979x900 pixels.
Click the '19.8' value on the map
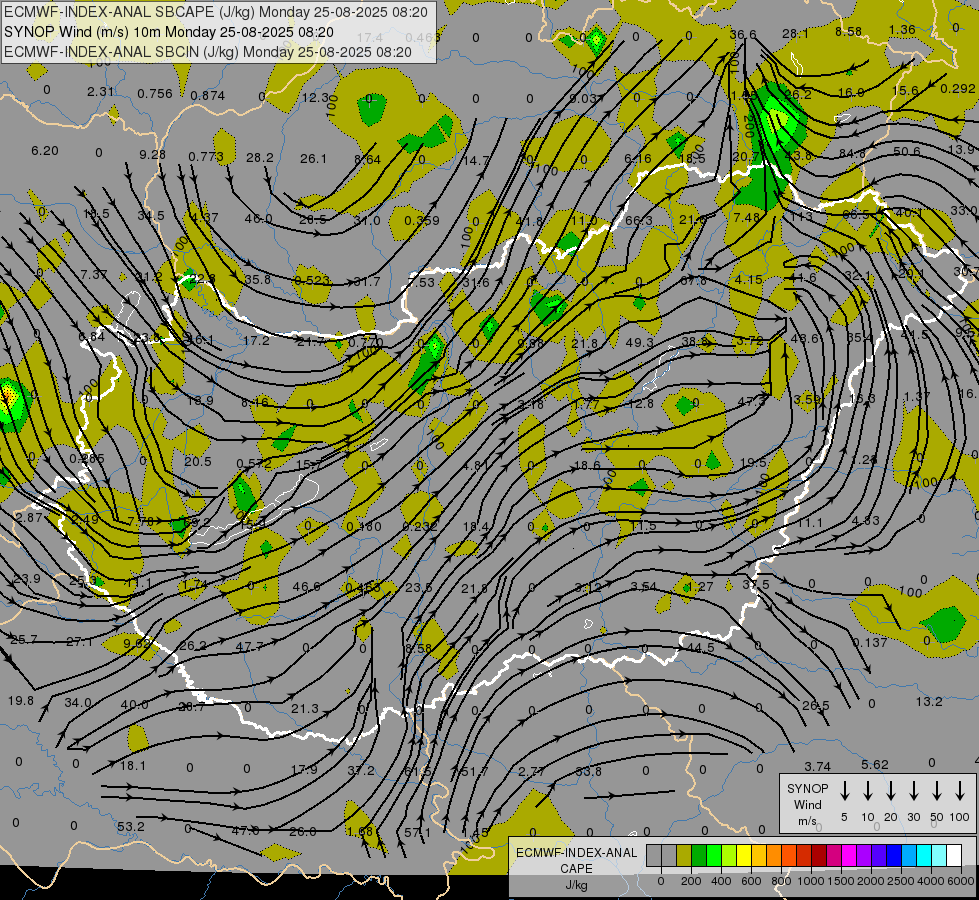point(21,701)
